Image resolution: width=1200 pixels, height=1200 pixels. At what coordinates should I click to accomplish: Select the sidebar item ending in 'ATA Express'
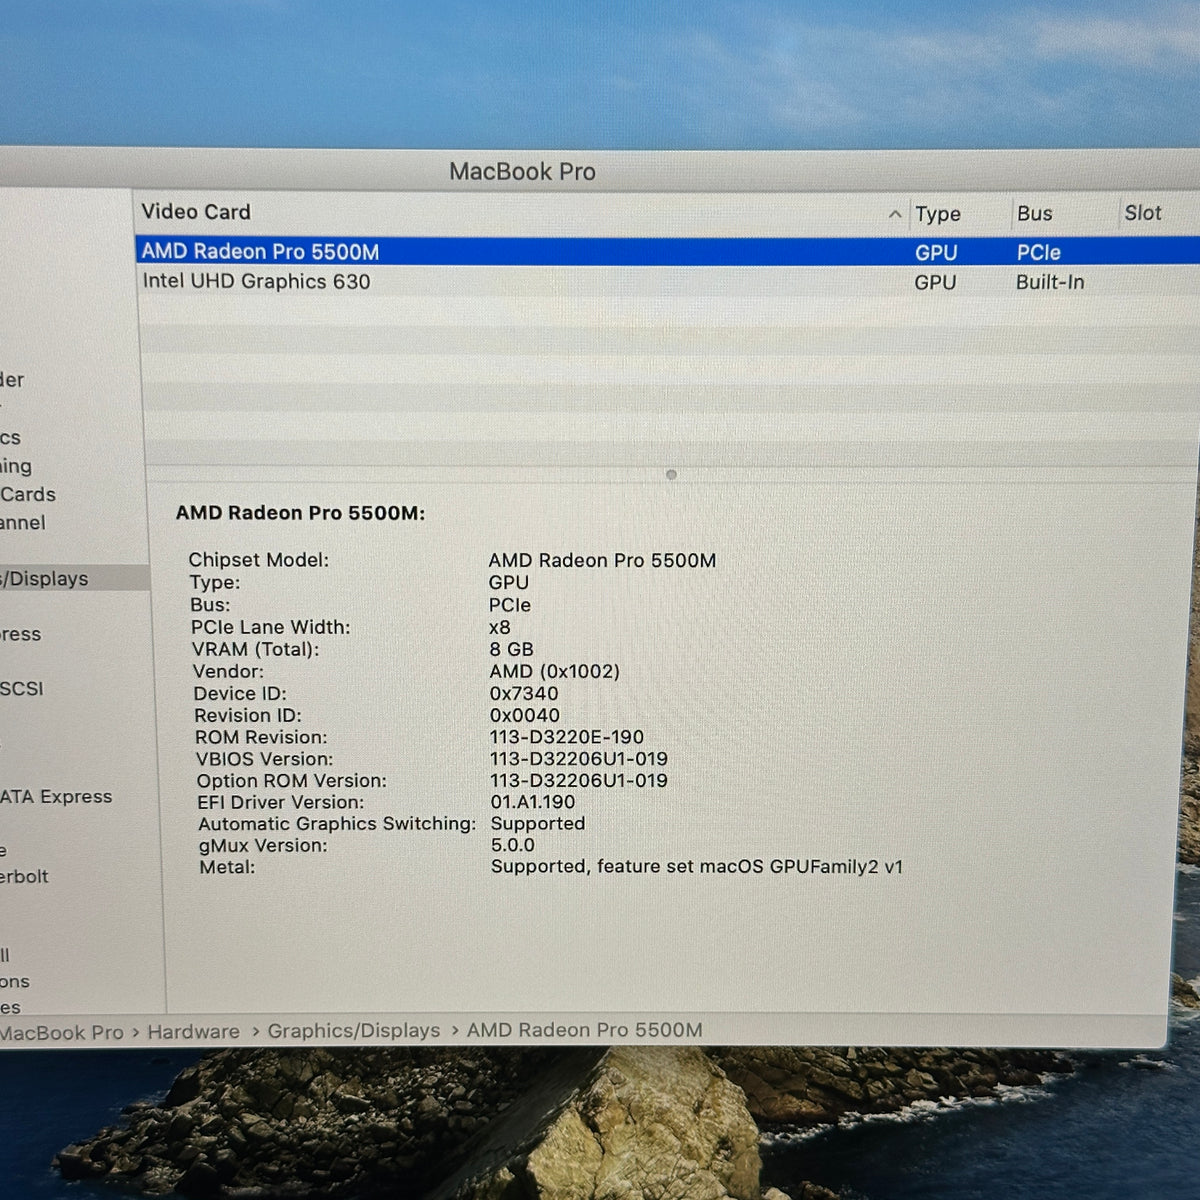tap(56, 797)
